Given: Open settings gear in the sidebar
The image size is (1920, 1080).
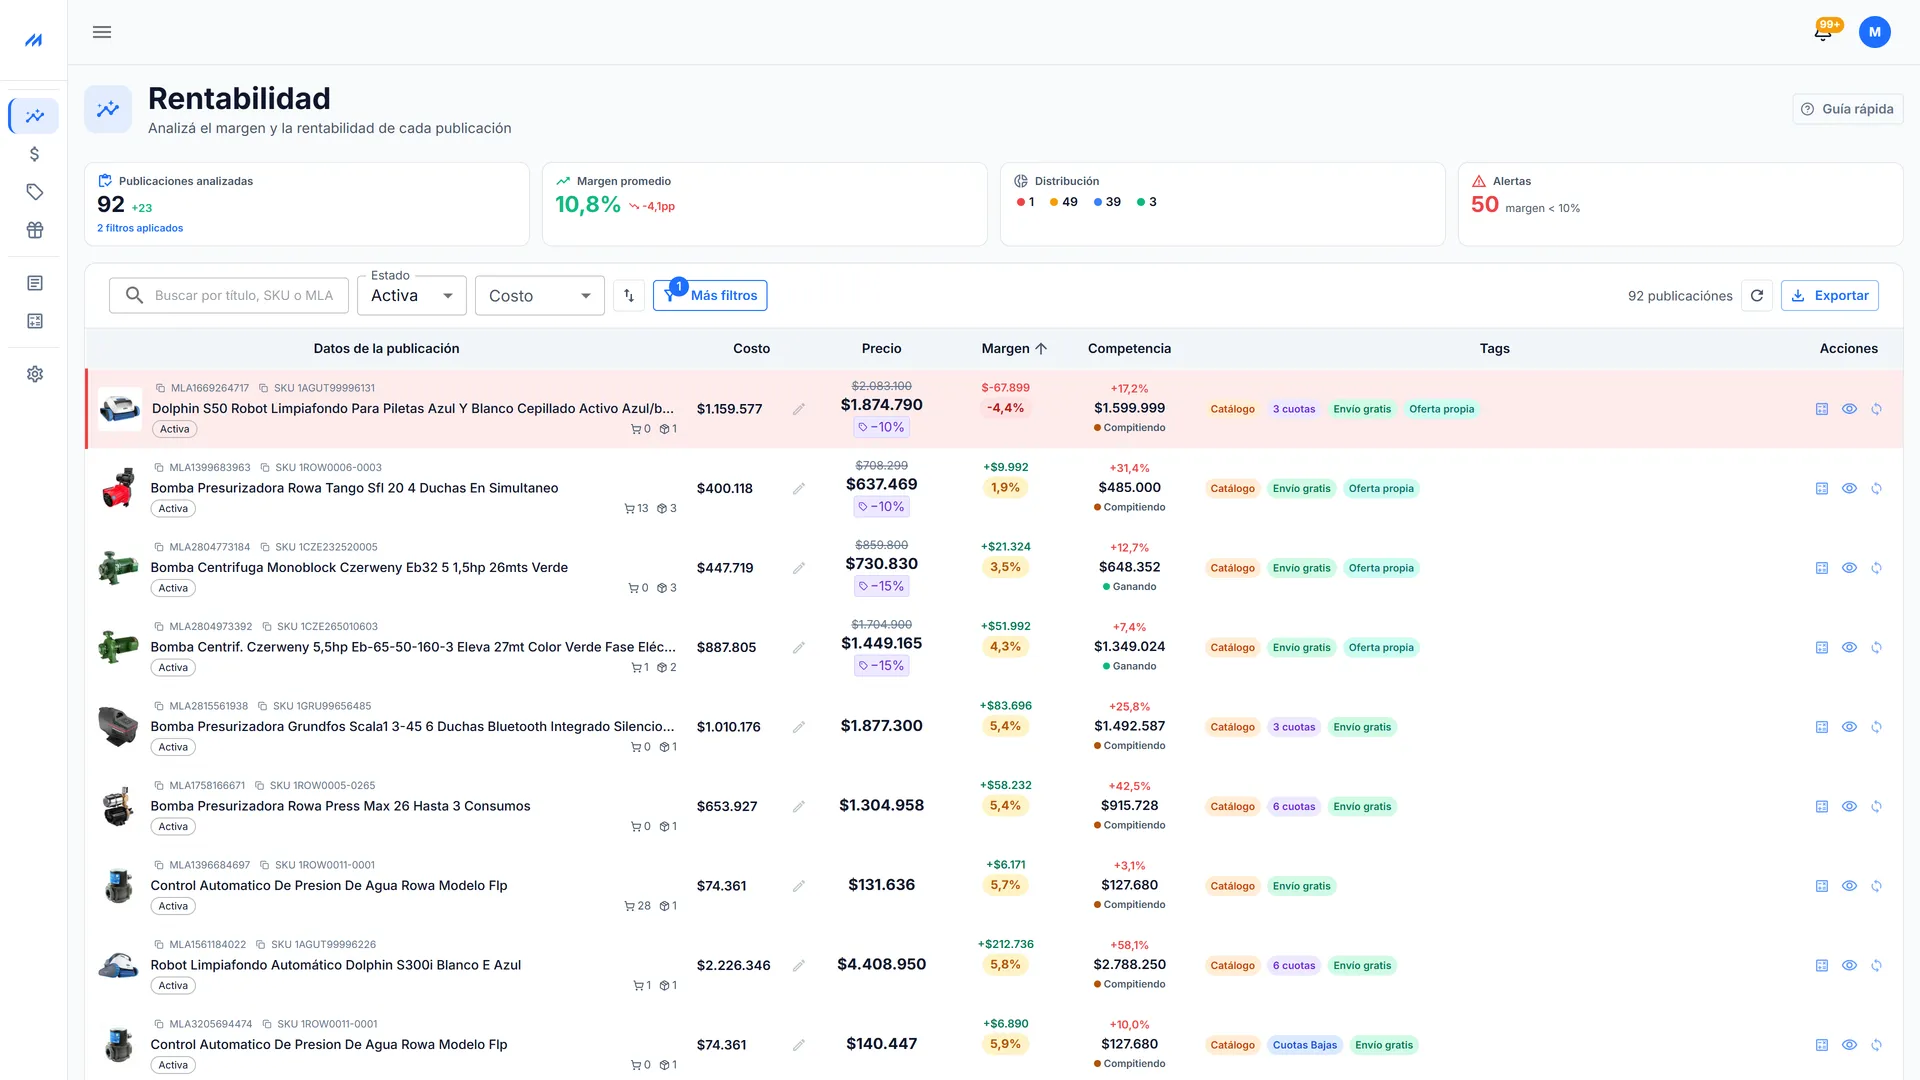Looking at the screenshot, I should 35,374.
